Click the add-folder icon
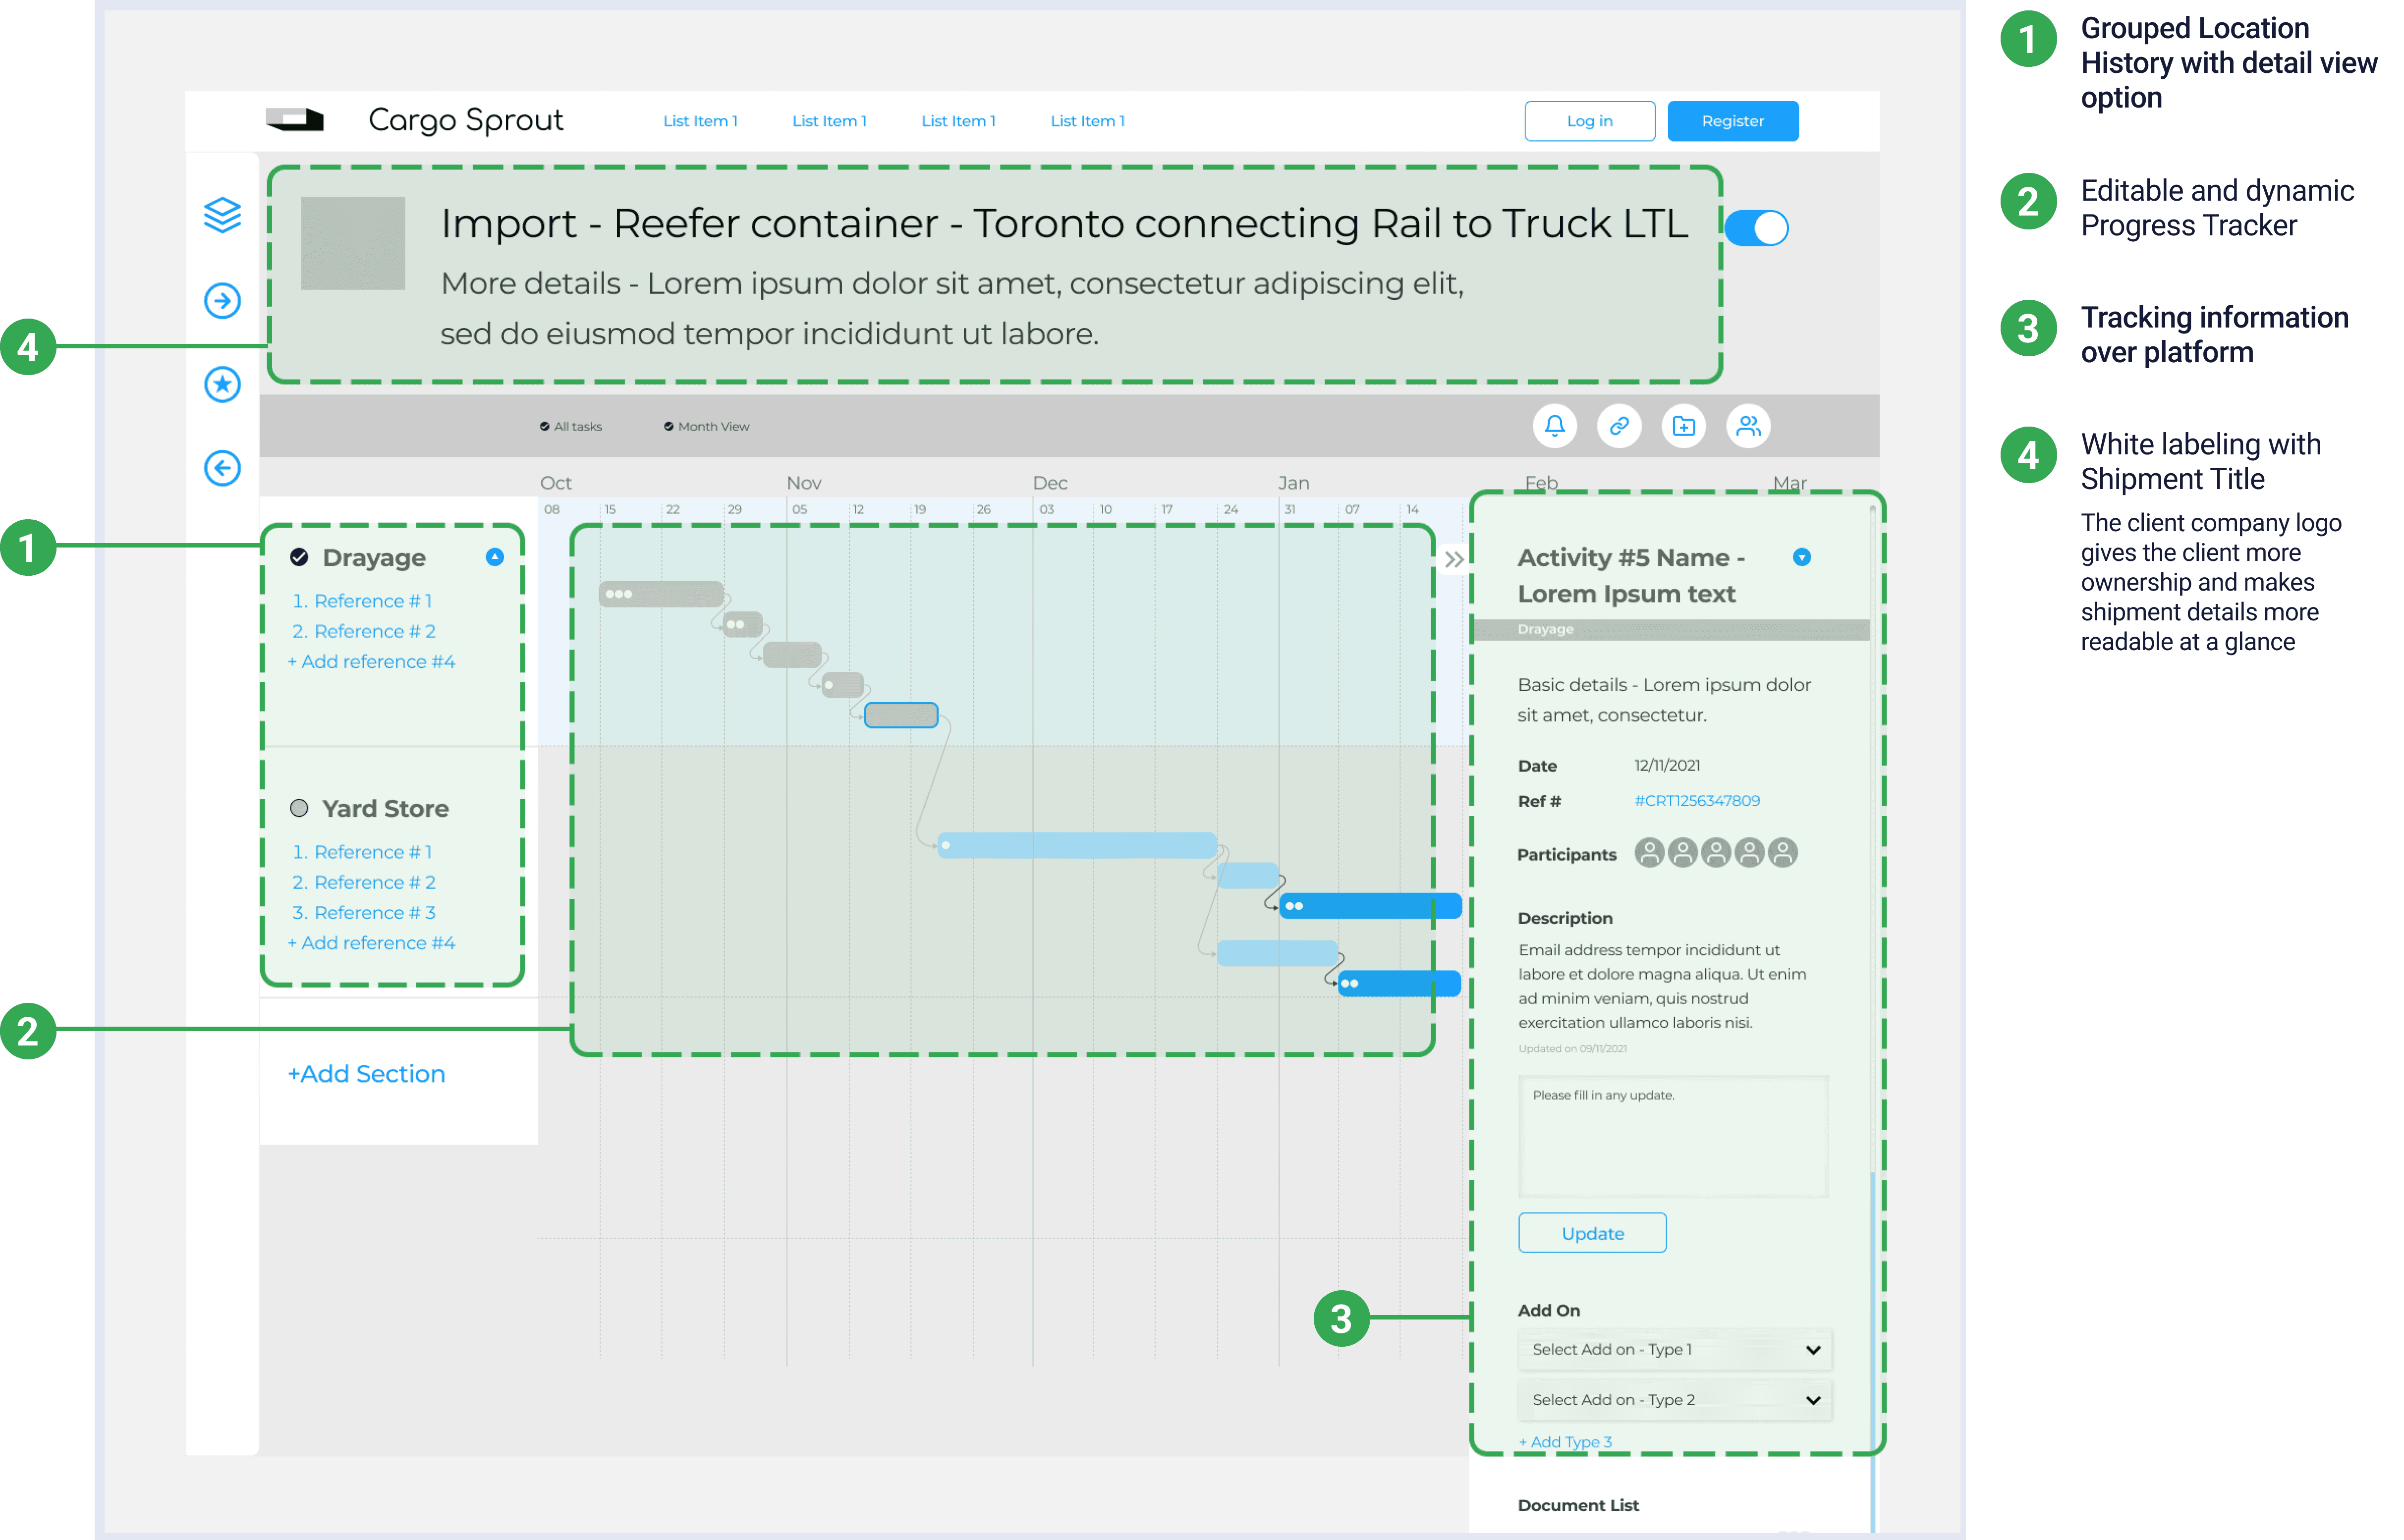This screenshot has width=2404, height=1540. point(1683,426)
